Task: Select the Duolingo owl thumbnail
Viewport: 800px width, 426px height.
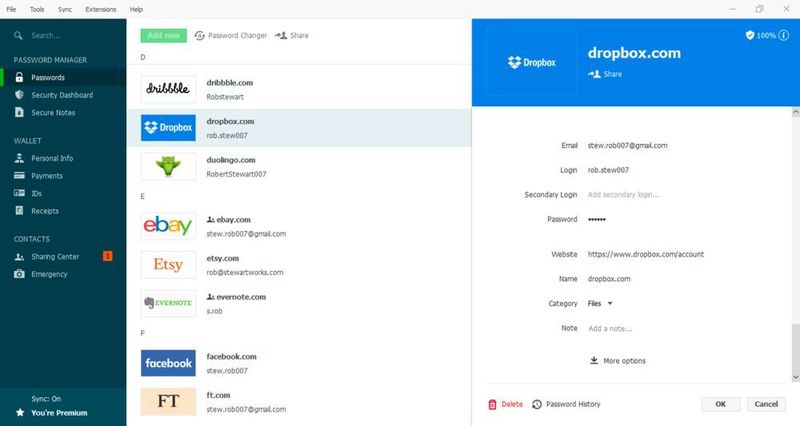Action: 168,166
